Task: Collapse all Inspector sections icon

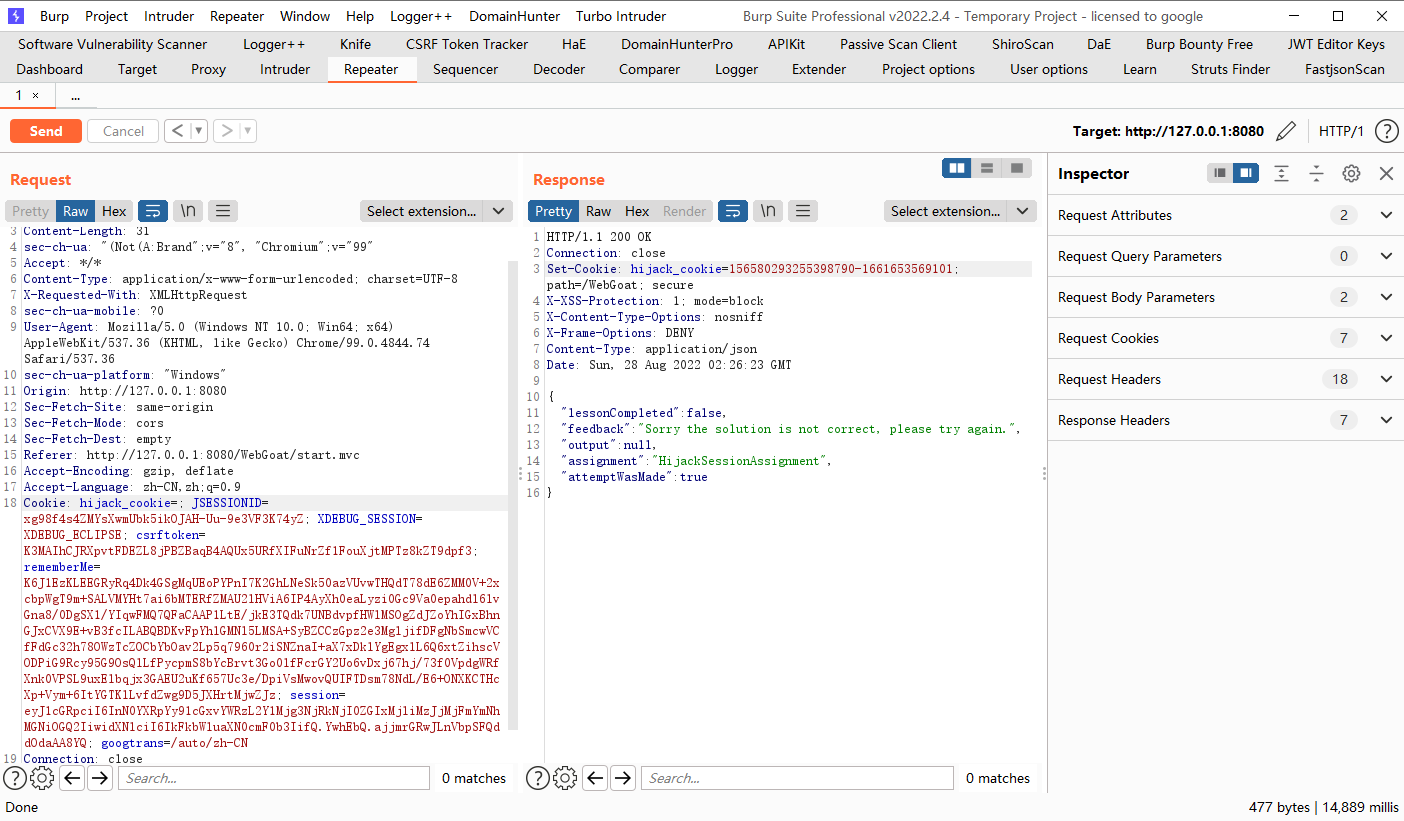Action: click(x=1316, y=173)
